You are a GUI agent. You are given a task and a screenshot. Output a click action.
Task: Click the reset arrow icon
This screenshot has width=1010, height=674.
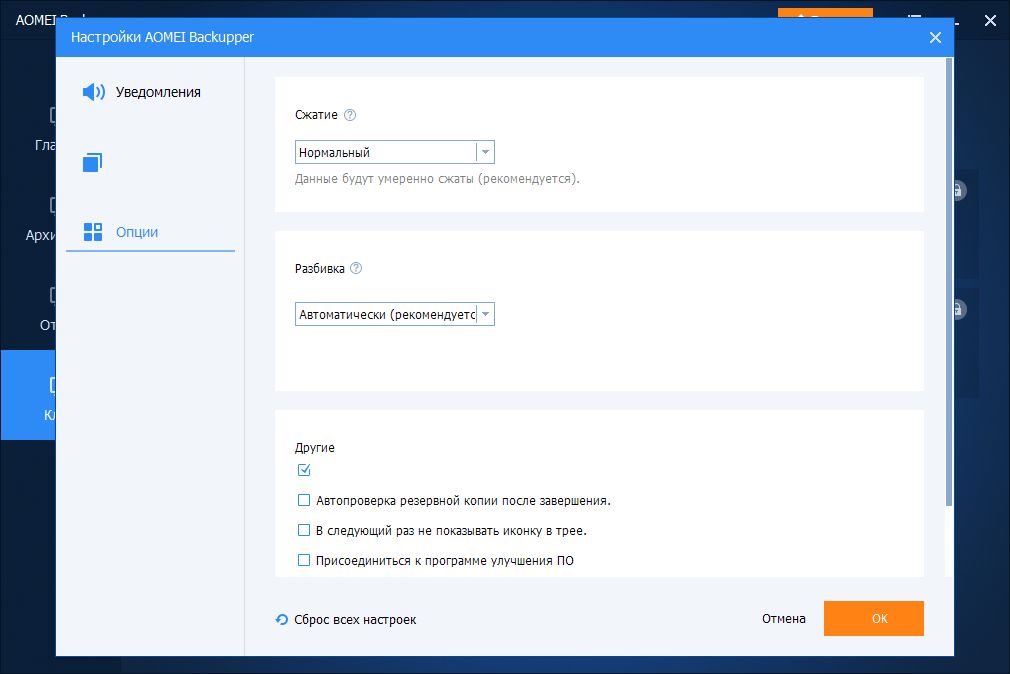click(281, 619)
